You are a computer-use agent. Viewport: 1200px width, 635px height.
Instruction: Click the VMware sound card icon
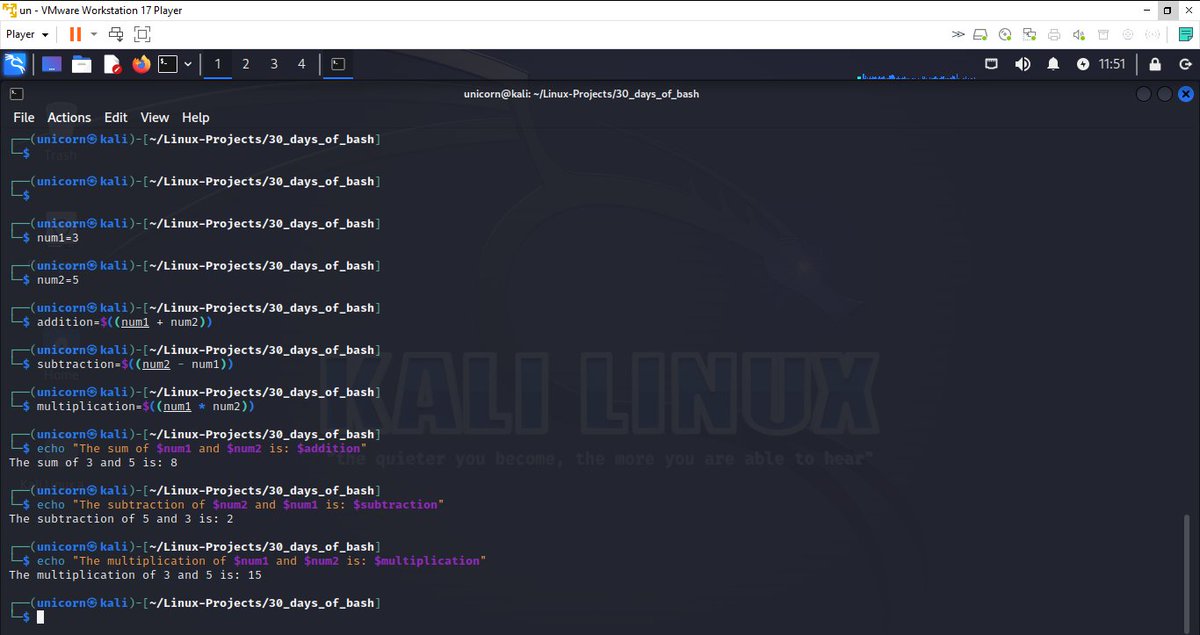(1079, 34)
